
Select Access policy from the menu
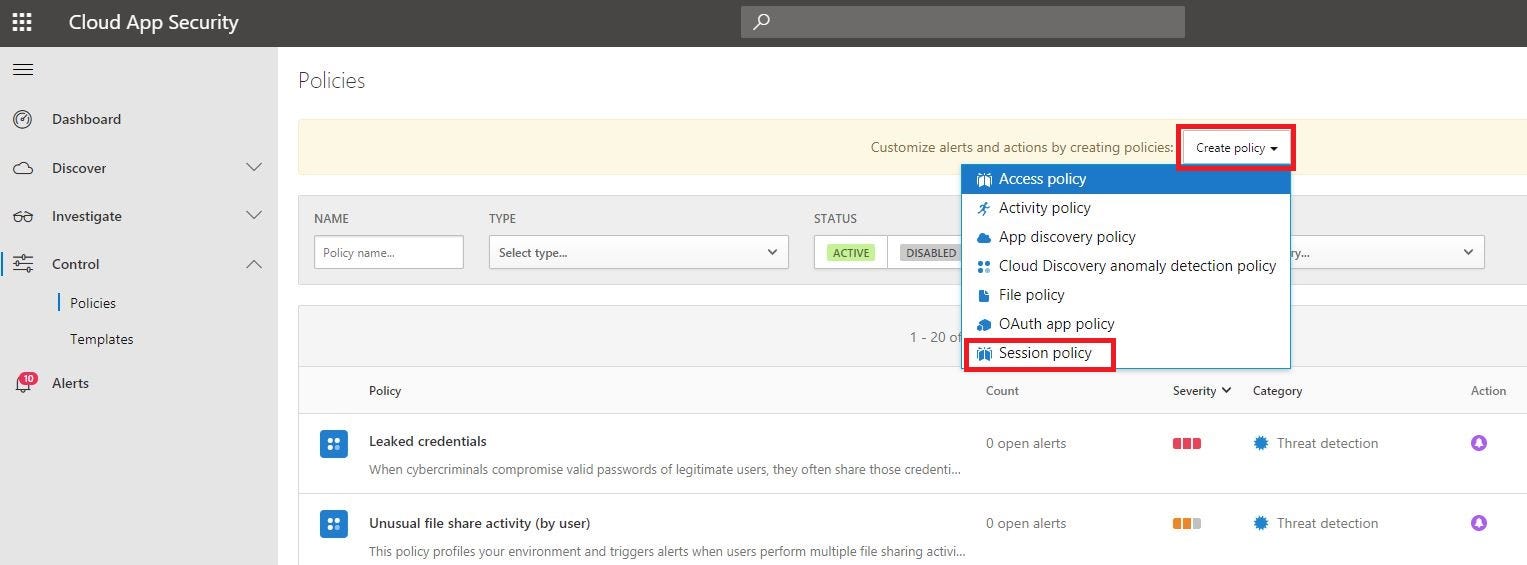[1126, 179]
